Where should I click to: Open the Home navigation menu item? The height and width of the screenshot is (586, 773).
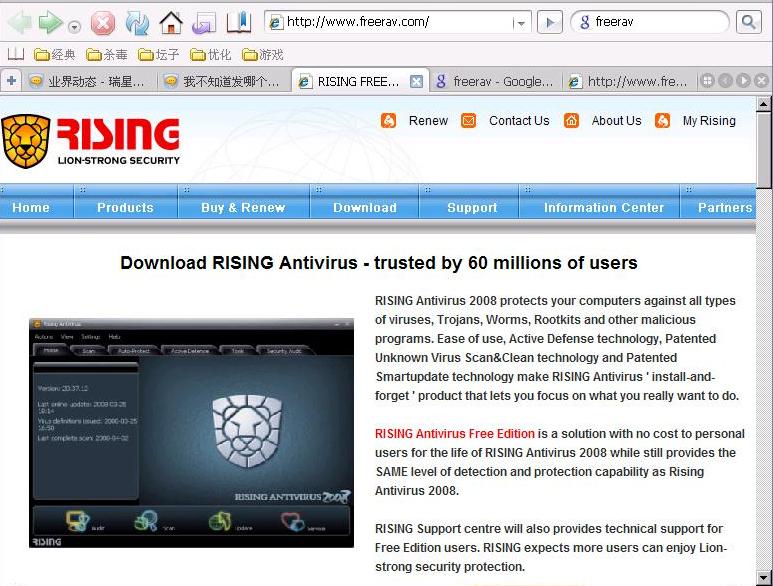[31, 207]
